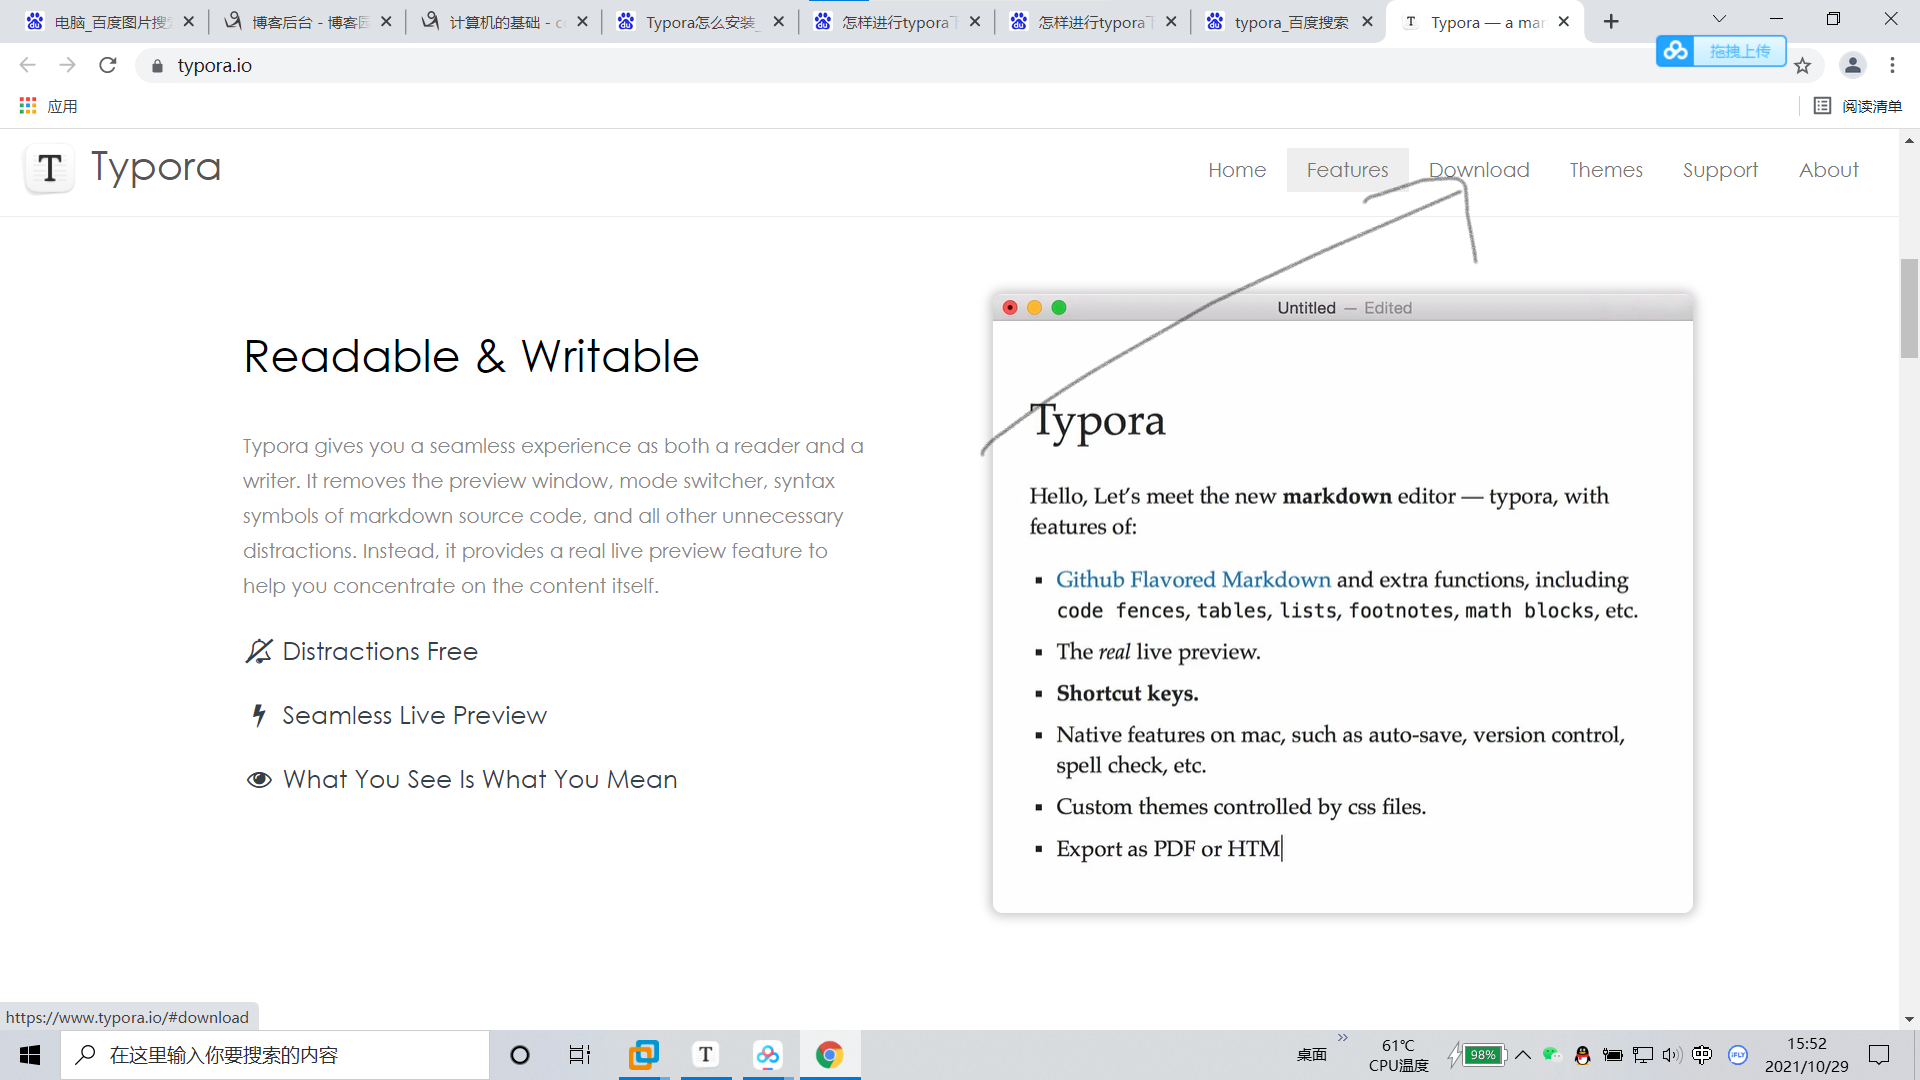Open Chrome three-dot menu

[x=1892, y=65]
